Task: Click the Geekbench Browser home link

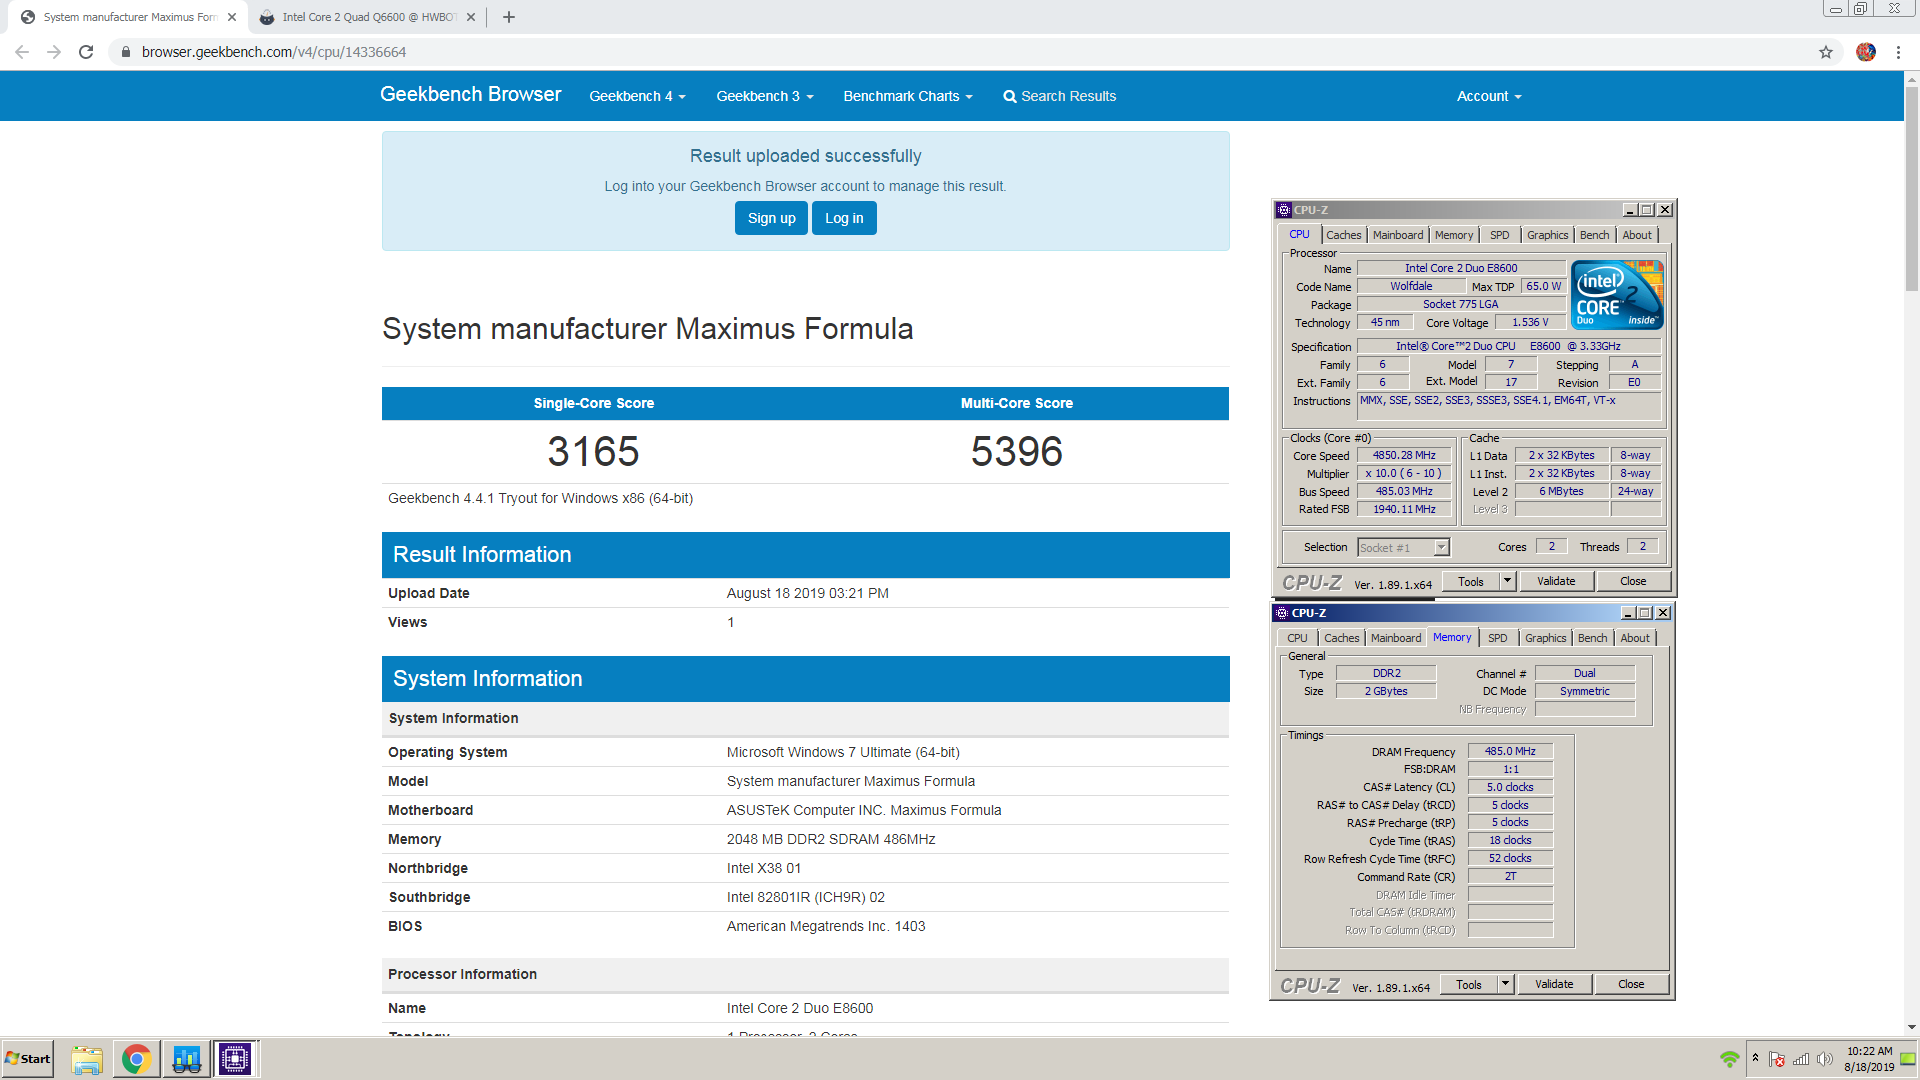Action: pyautogui.click(x=470, y=94)
